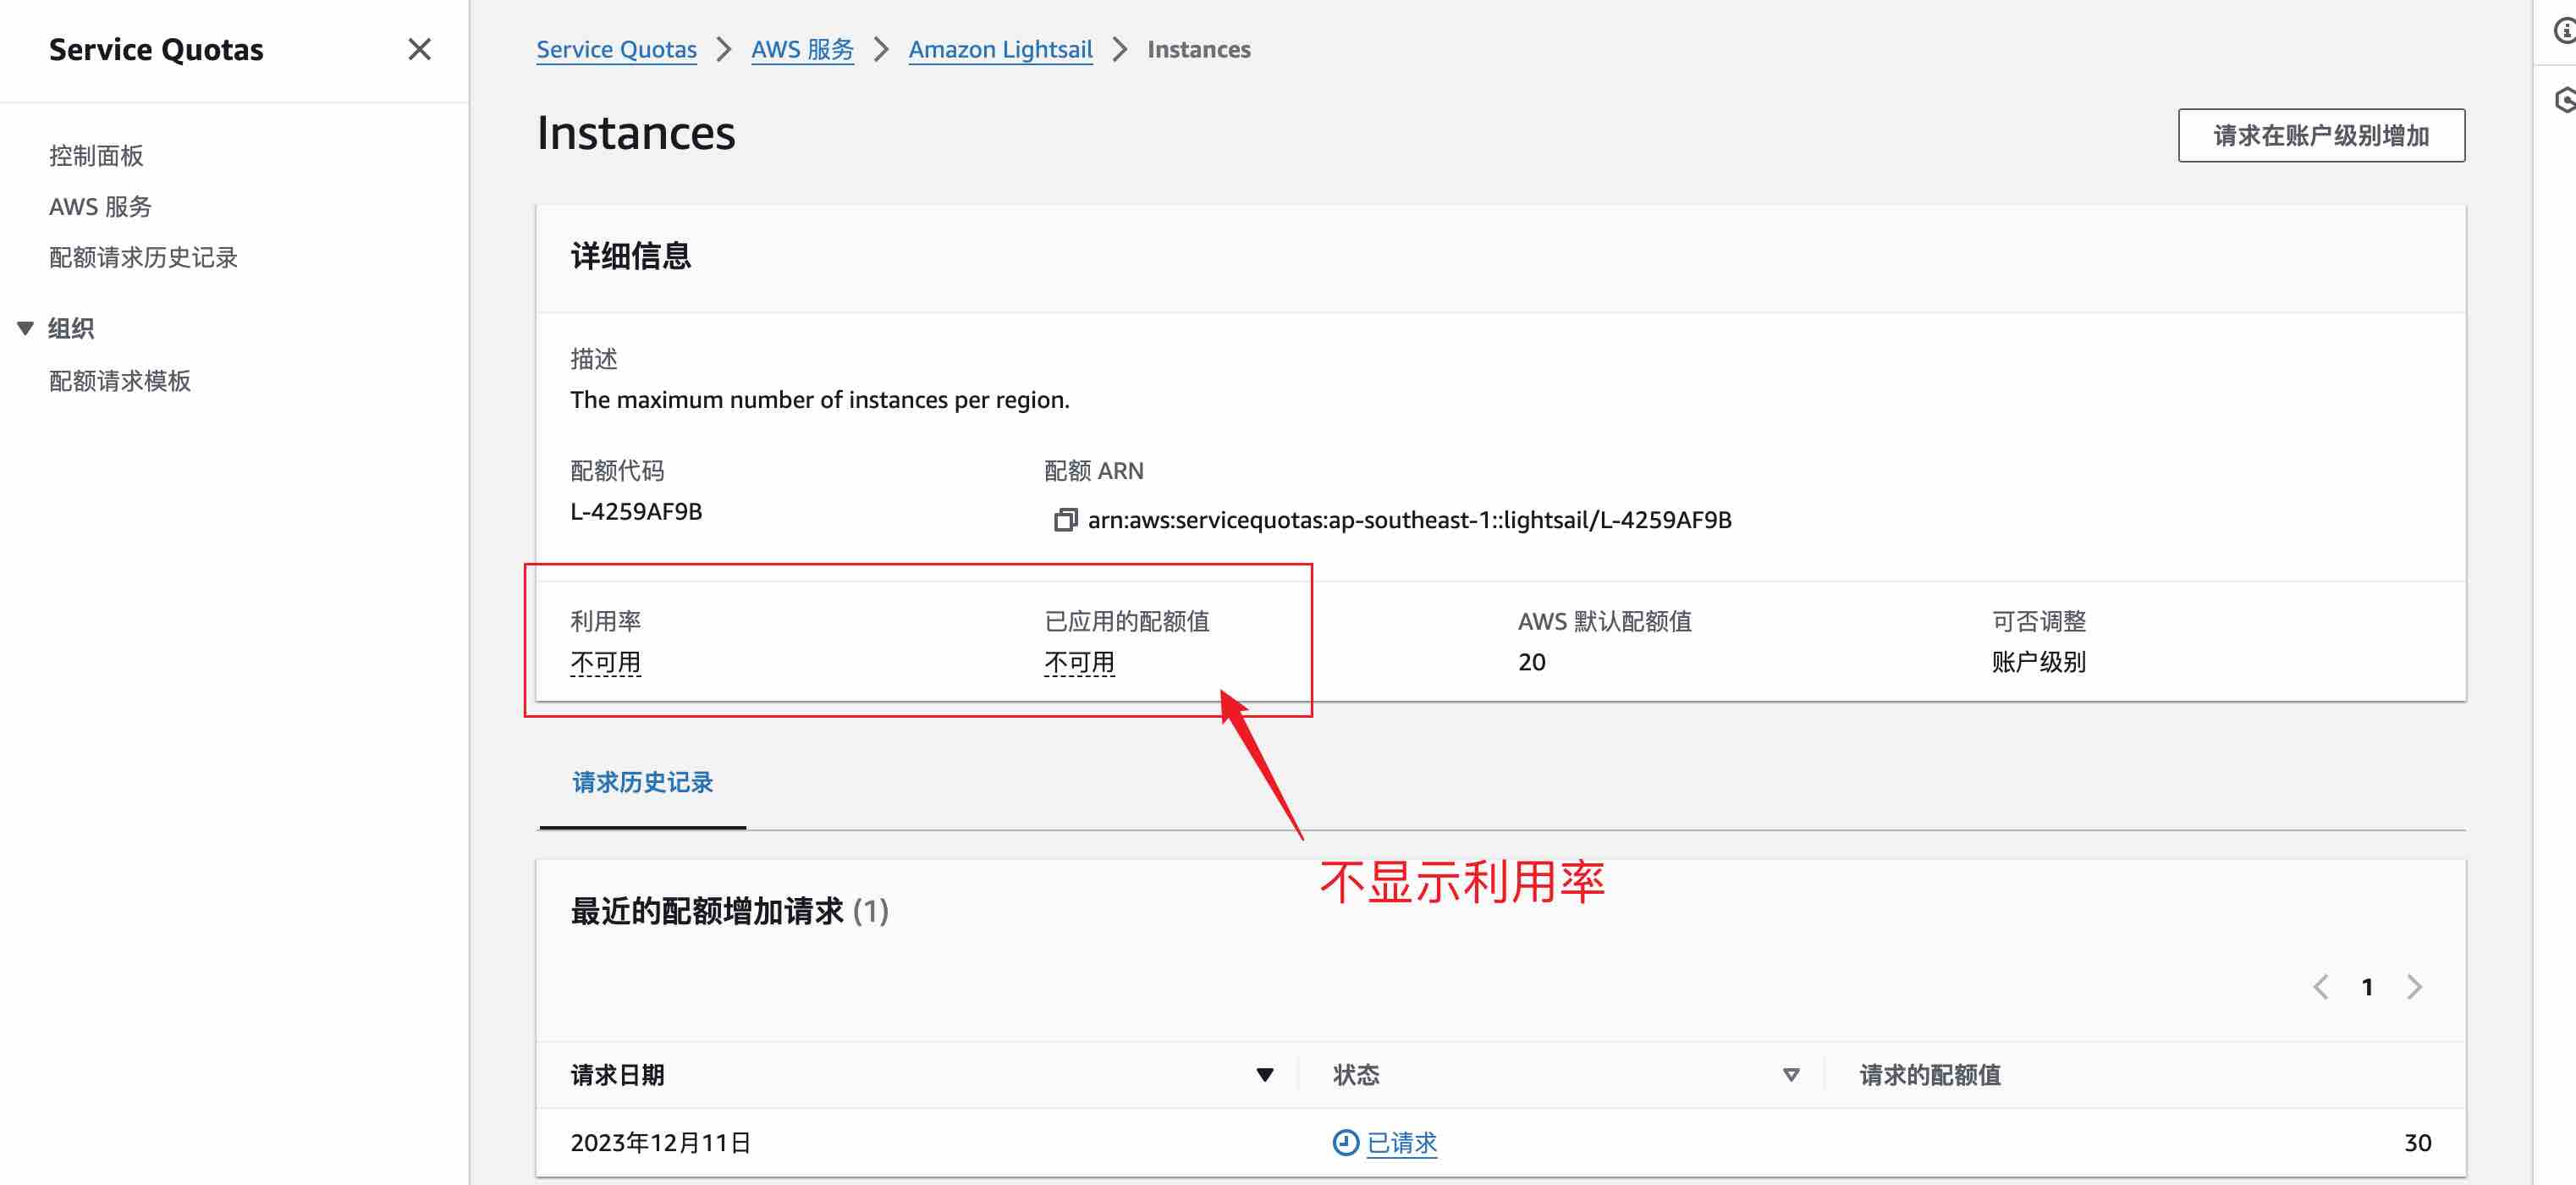
Task: Click the requested quota value 30
Action: pyautogui.click(x=2417, y=1142)
